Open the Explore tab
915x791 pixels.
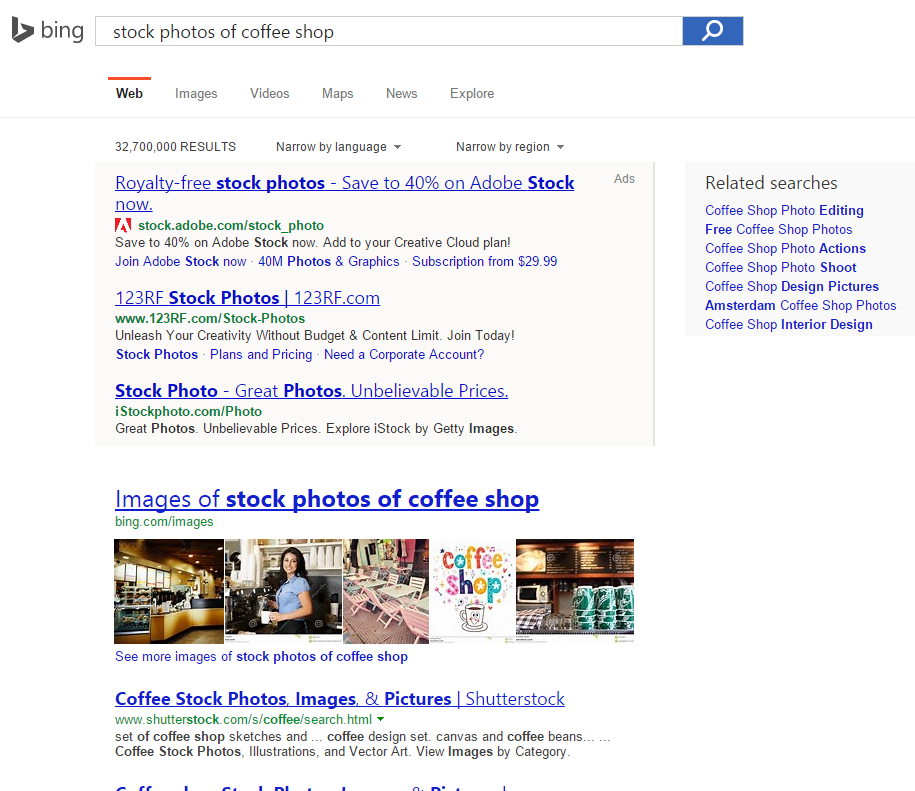pyautogui.click(x=471, y=94)
